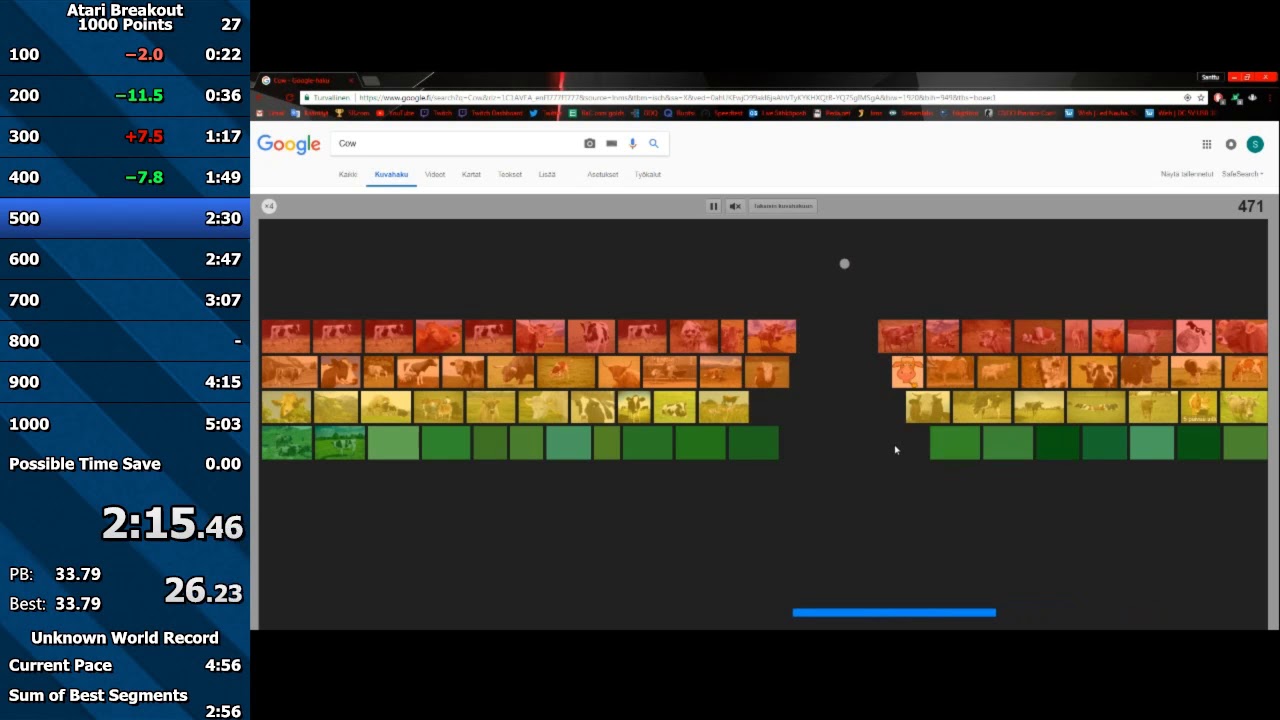Open Asetukset settings menu
This screenshot has height=720, width=1280.
pyautogui.click(x=602, y=174)
